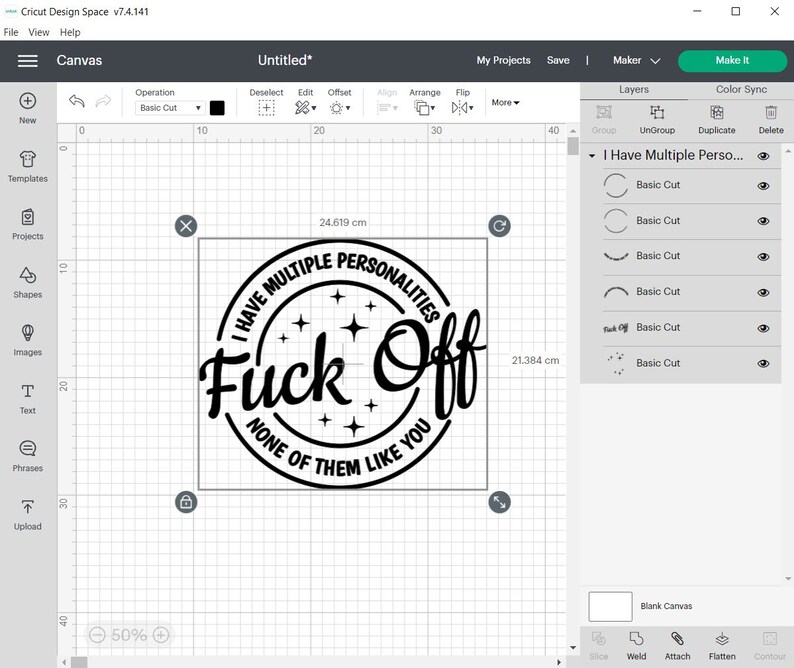This screenshot has width=794, height=668.
Task: Delete the selected layer from Layers panel
Action: 771,120
